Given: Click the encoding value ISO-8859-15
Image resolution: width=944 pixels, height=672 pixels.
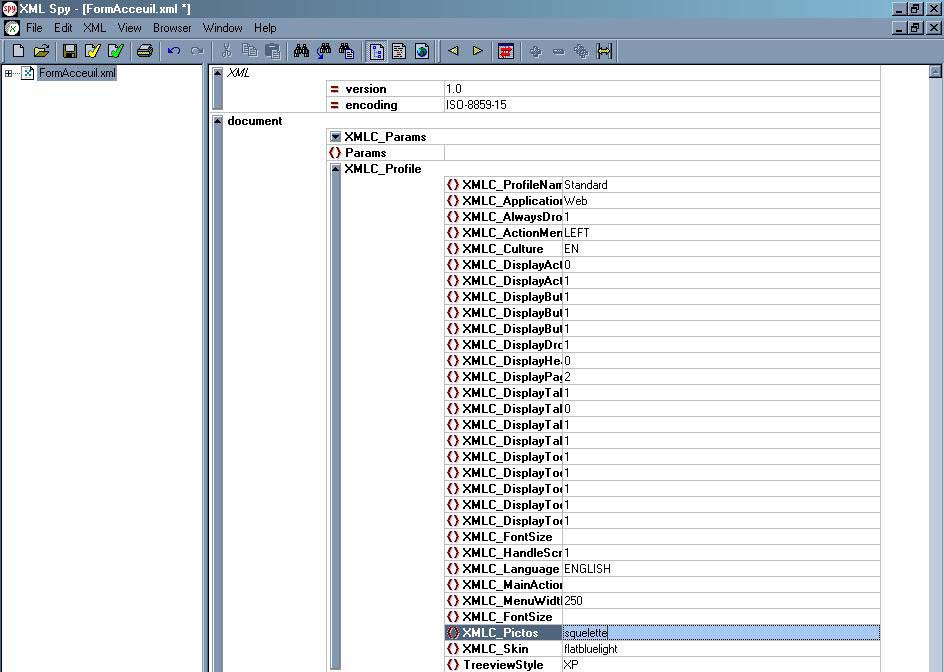Looking at the screenshot, I should 476,105.
